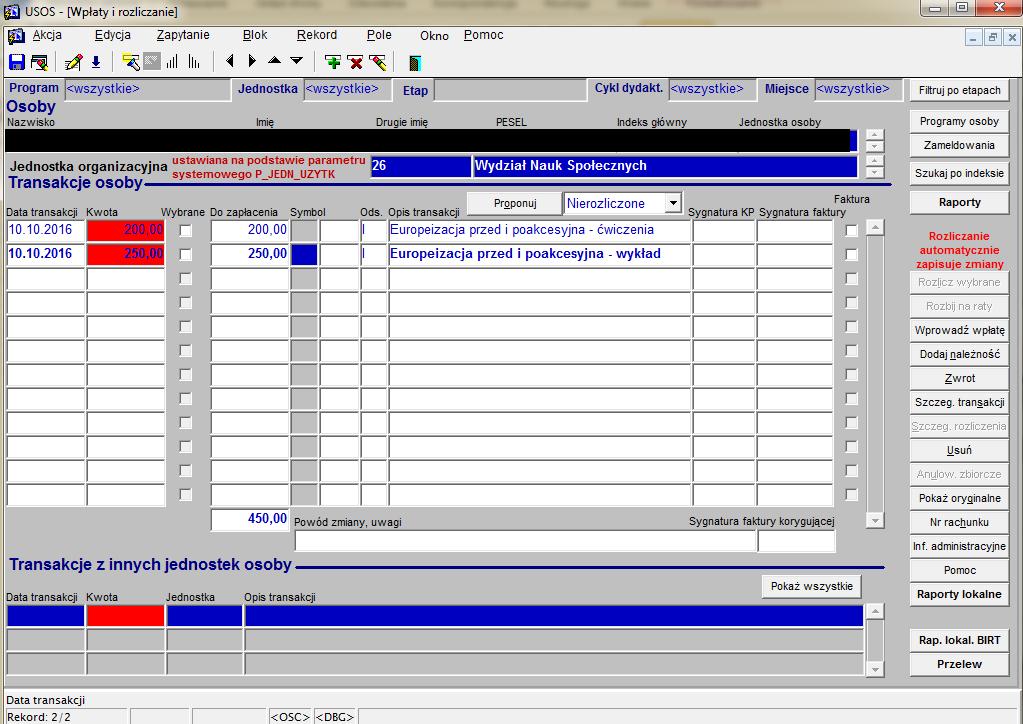This screenshot has height=724, width=1023.
Task: Click the Zameldowania button
Action: click(x=959, y=145)
